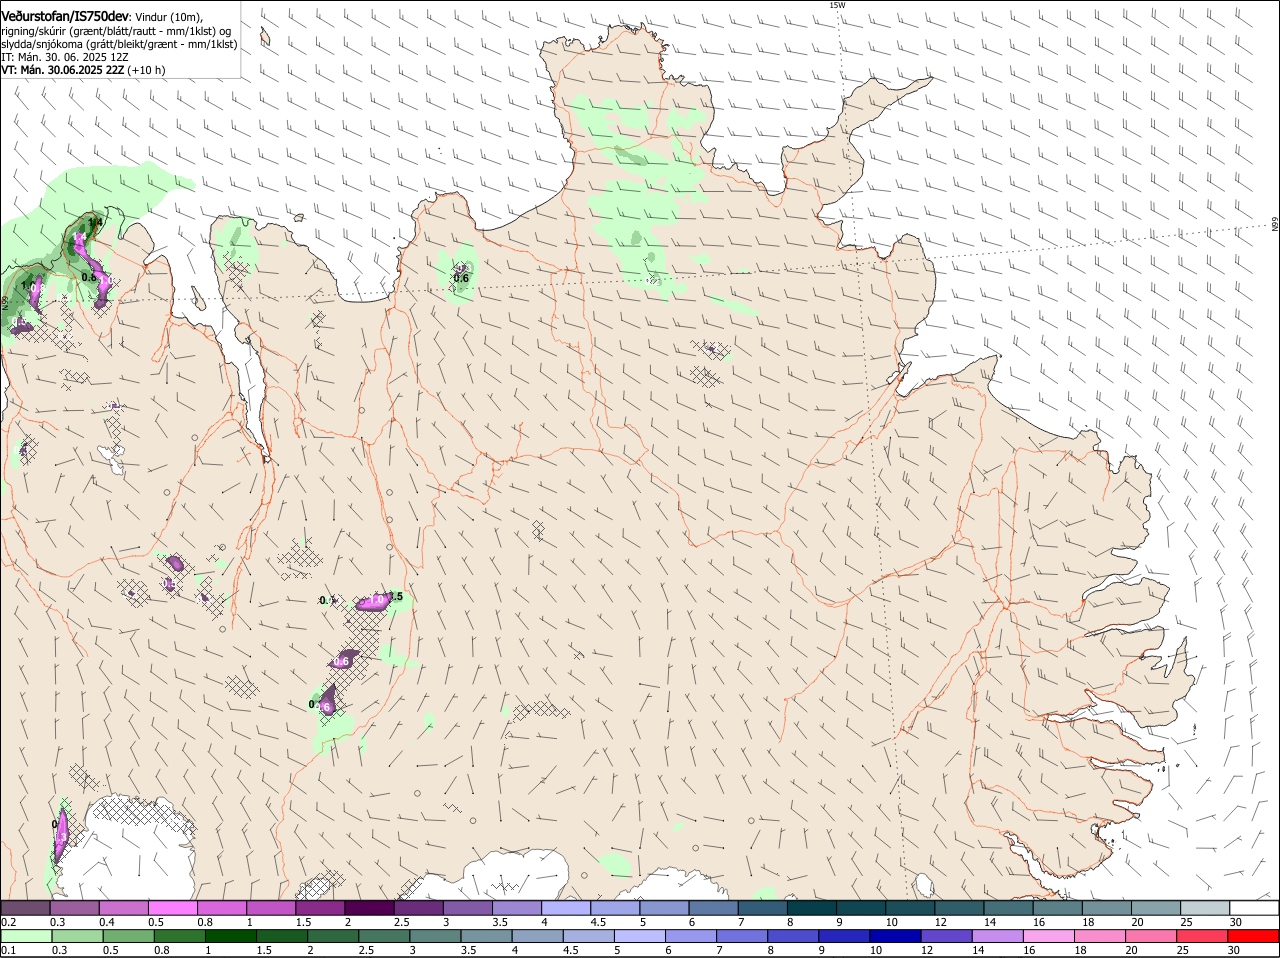Click the "7" label in the lower legend row
The width and height of the screenshot is (1280, 958).
[x=720, y=950]
